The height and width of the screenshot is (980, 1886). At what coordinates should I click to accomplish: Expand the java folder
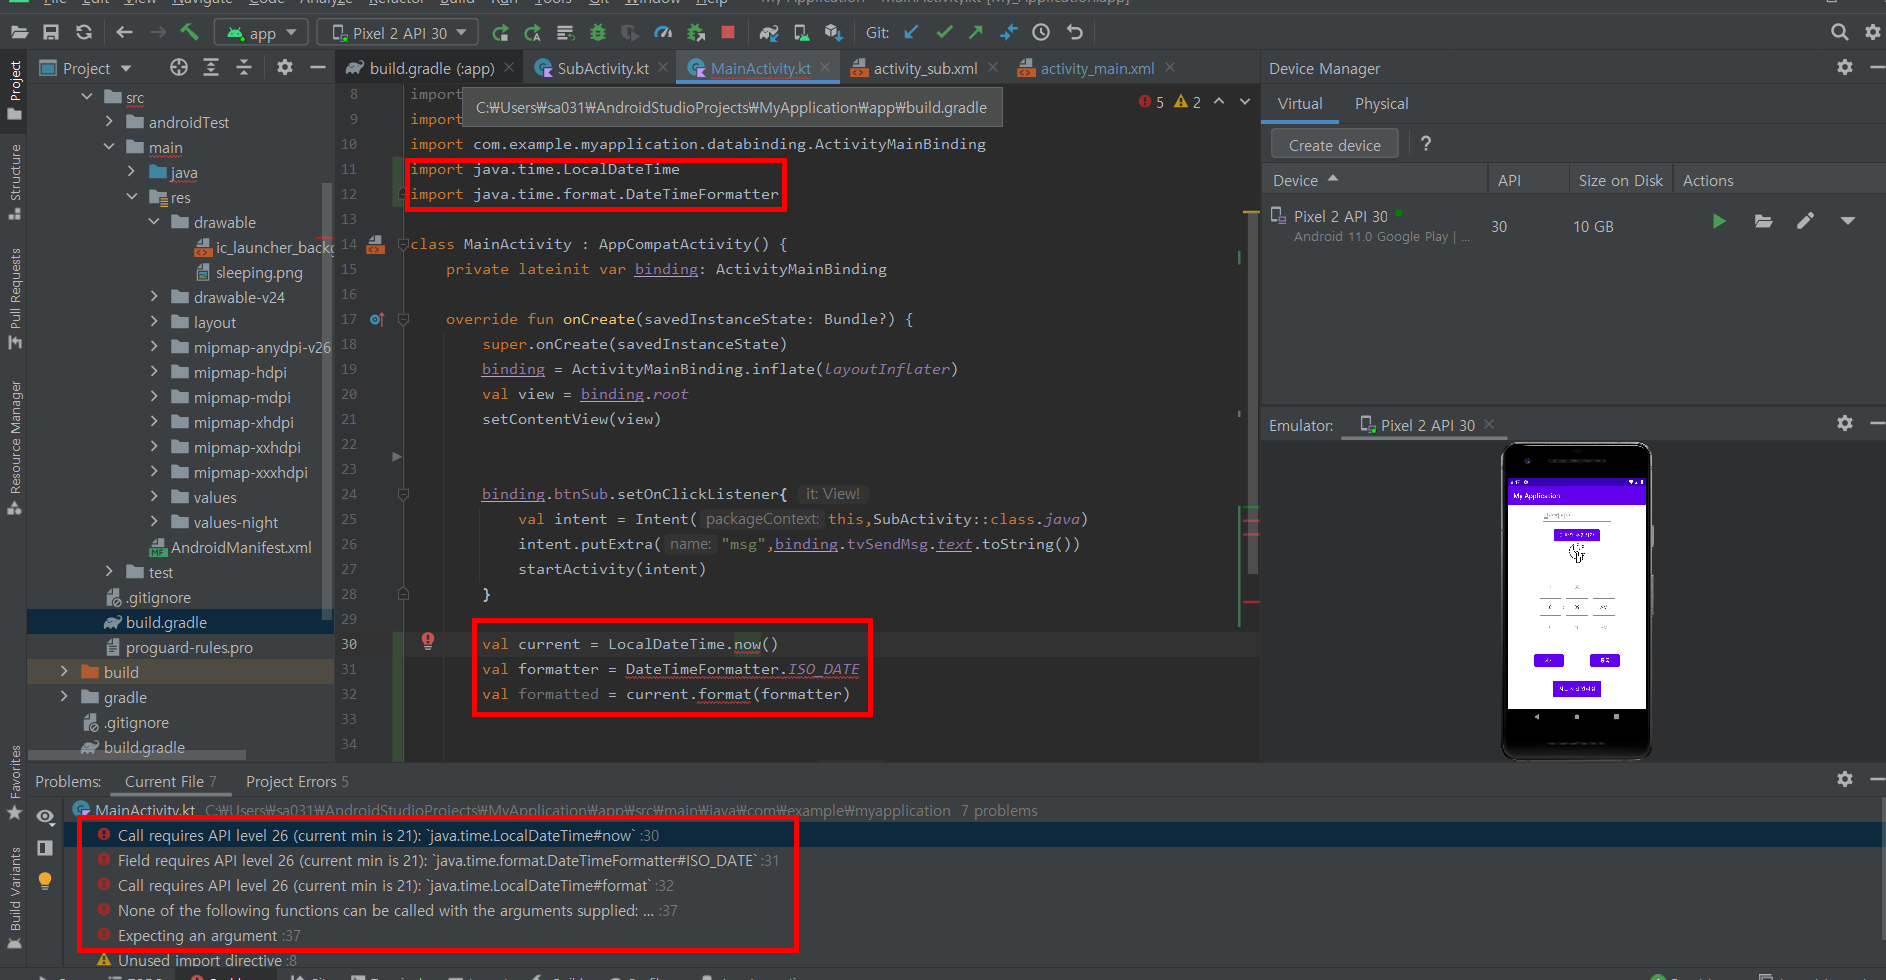click(131, 172)
